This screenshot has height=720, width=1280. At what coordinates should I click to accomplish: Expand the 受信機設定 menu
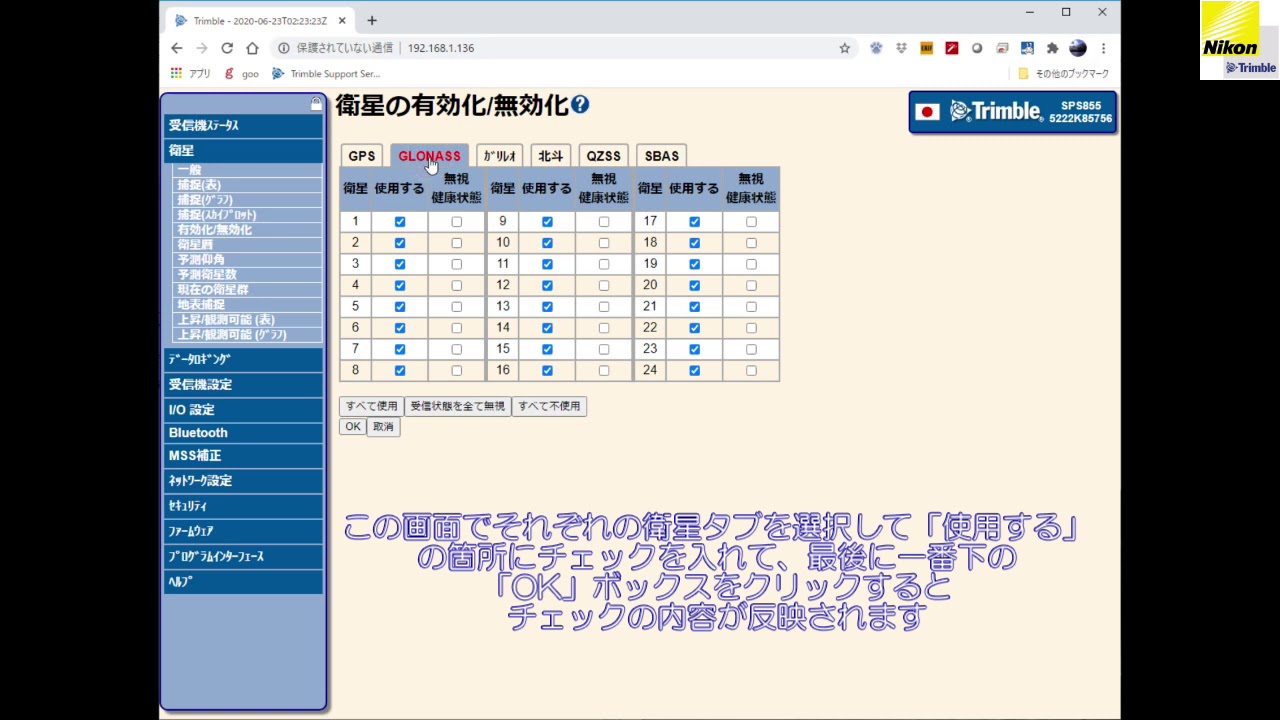coord(243,385)
